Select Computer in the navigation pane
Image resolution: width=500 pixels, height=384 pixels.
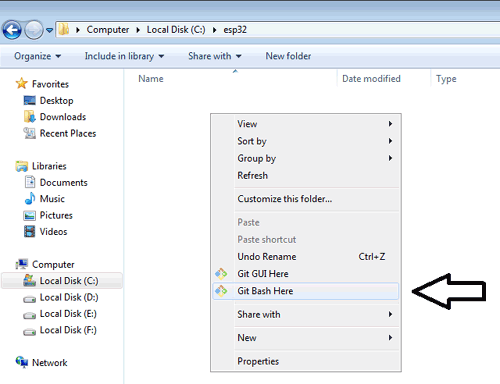coord(53,265)
